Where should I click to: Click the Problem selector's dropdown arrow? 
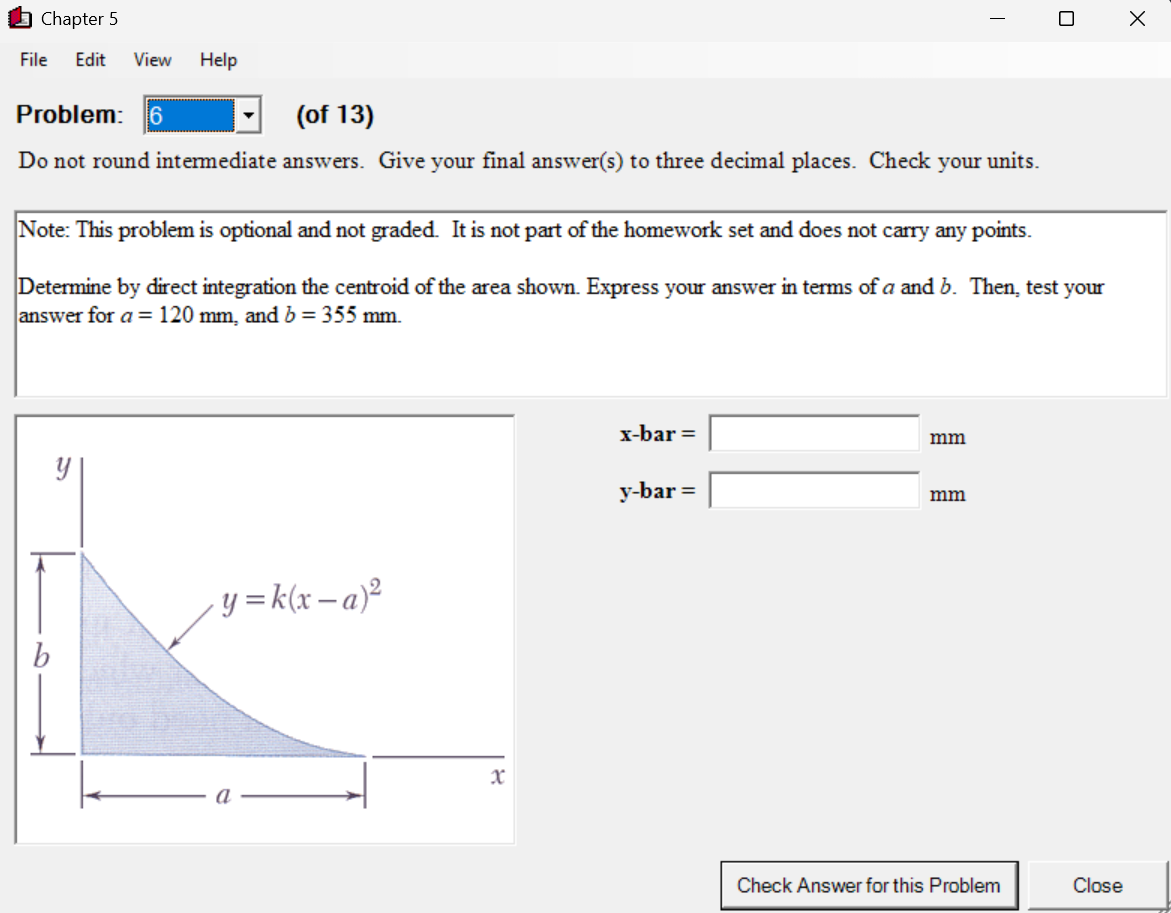248,114
